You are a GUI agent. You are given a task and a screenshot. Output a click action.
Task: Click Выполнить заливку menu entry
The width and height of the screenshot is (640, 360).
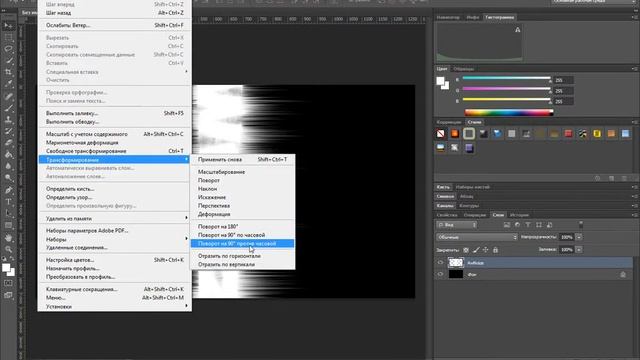[x=115, y=113]
